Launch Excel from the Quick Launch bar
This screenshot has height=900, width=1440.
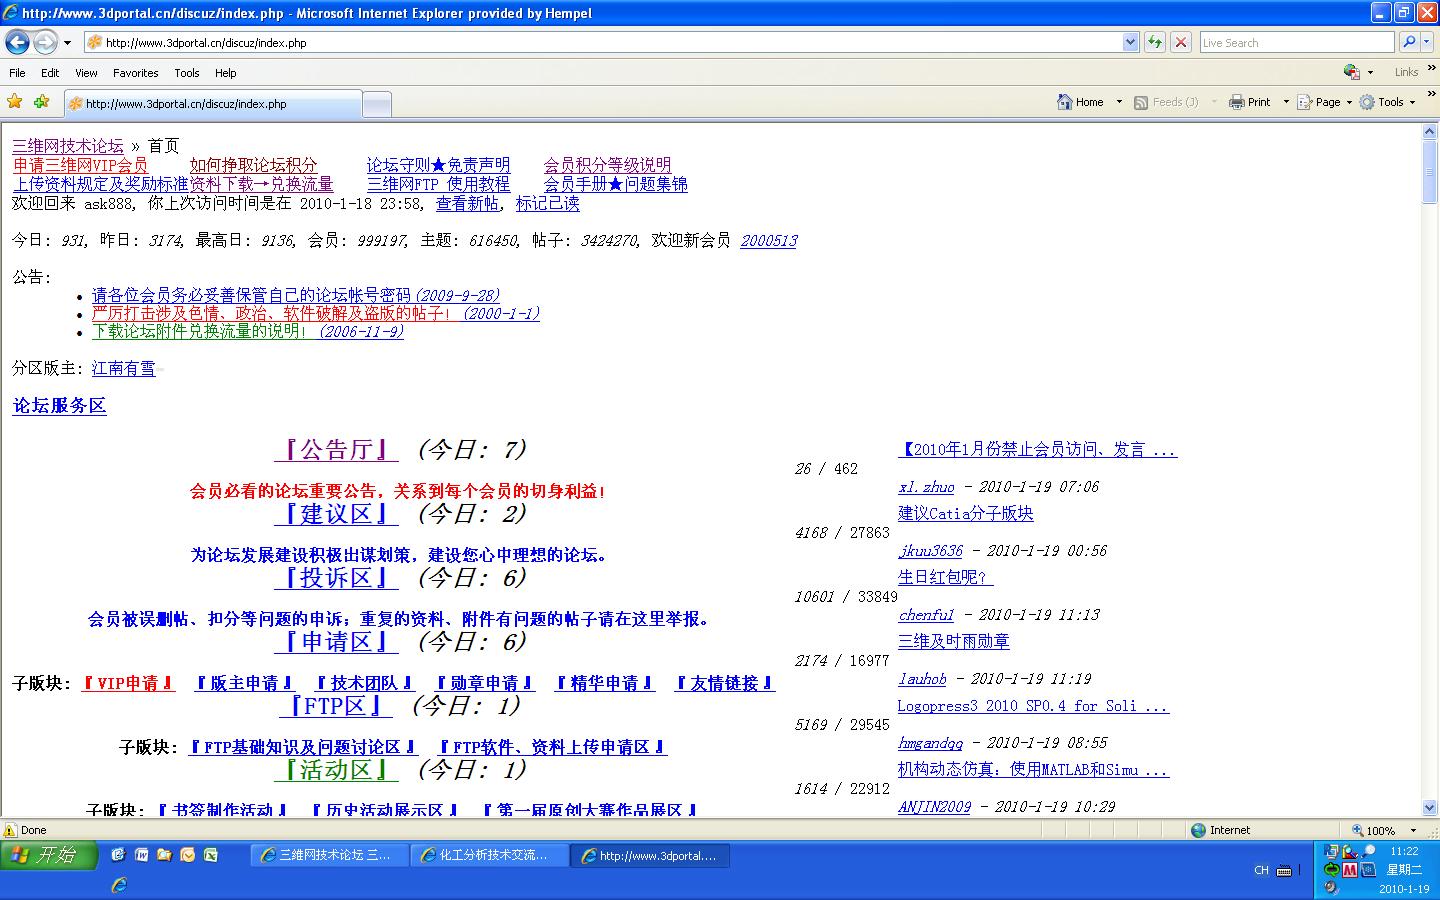(x=211, y=855)
